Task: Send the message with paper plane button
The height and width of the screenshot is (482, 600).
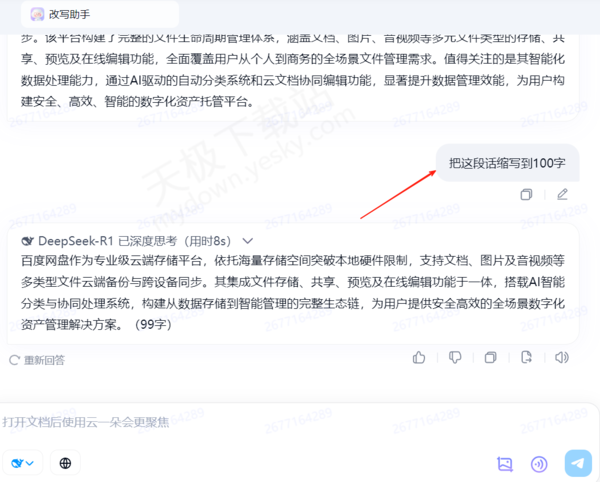Action: pos(578,463)
